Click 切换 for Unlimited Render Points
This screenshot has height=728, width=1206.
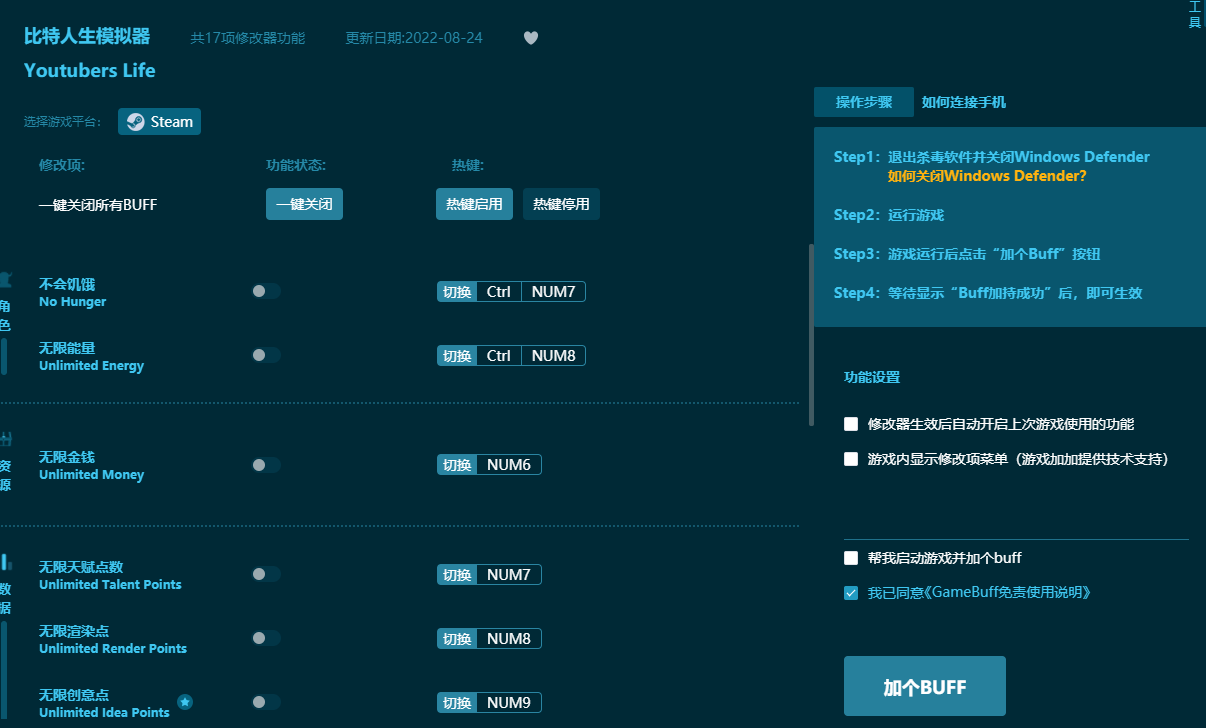pos(457,639)
